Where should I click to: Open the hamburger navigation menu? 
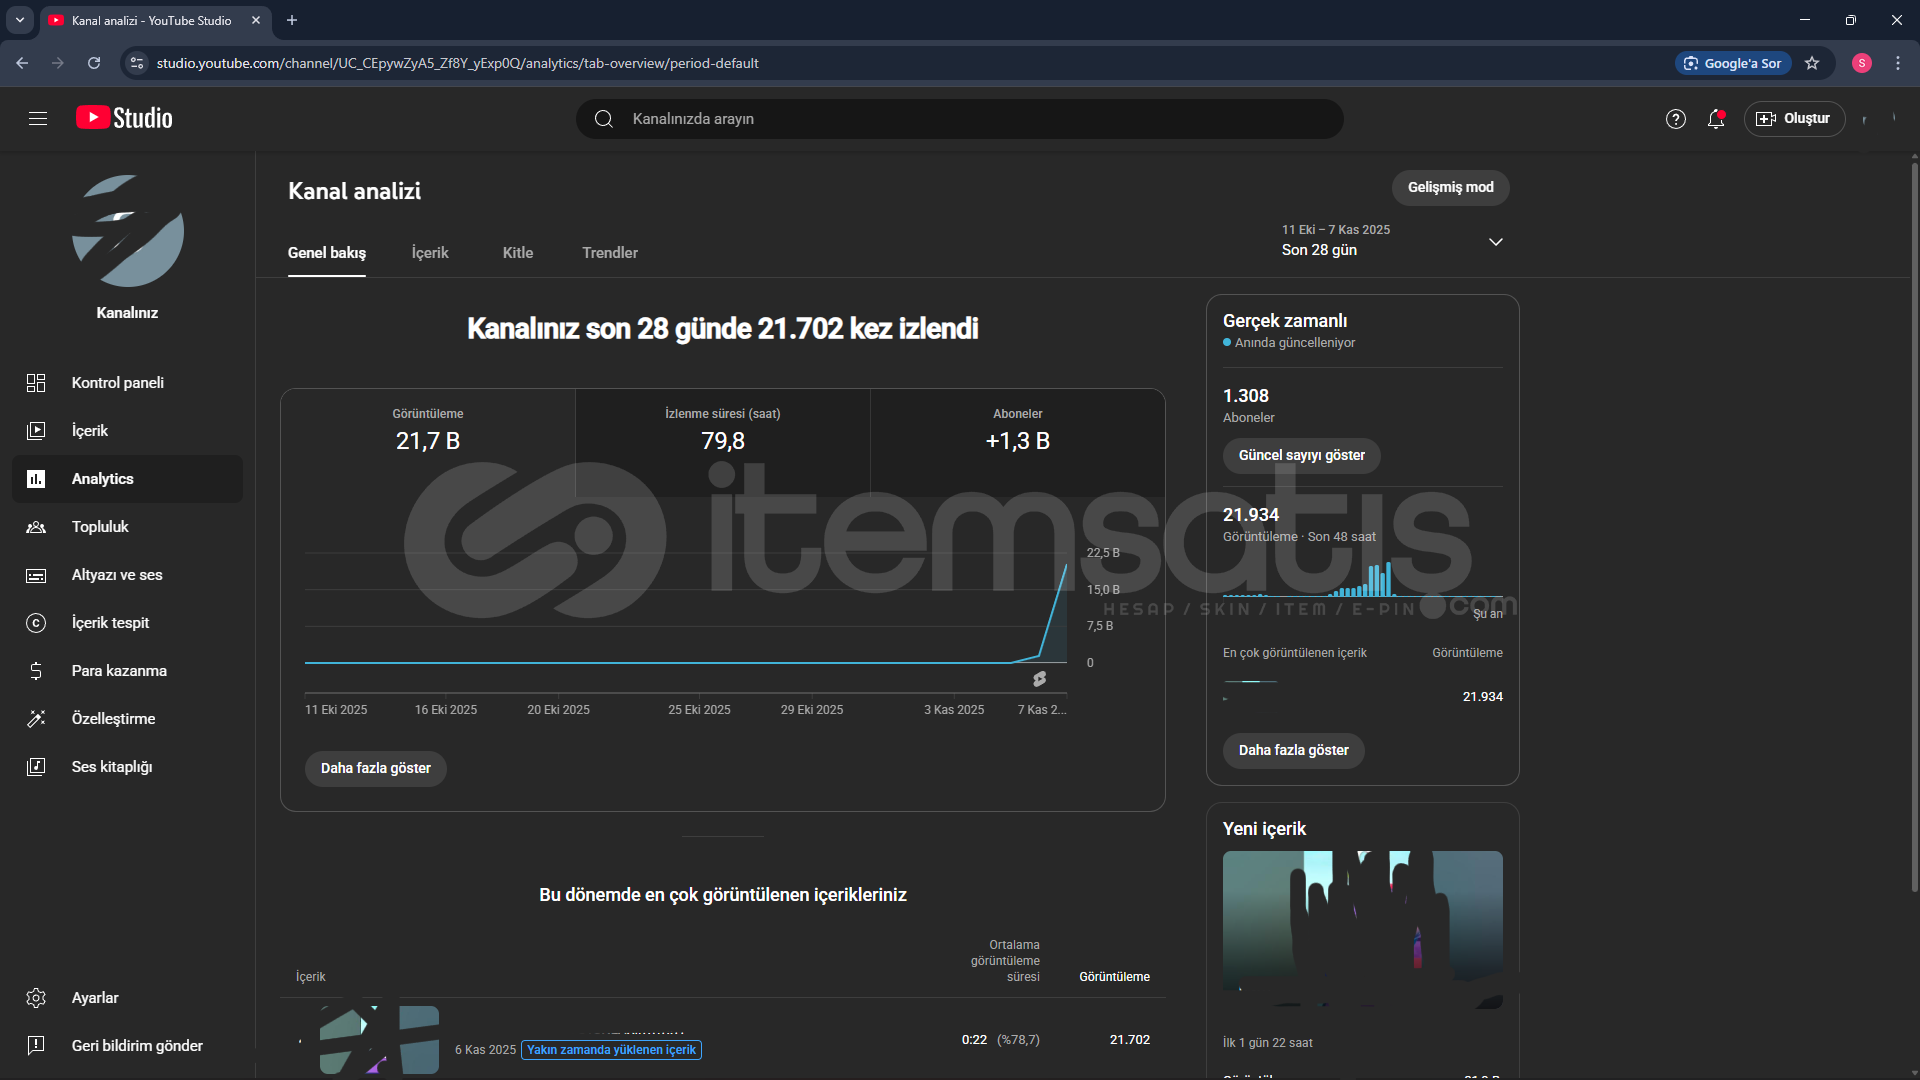(x=38, y=119)
